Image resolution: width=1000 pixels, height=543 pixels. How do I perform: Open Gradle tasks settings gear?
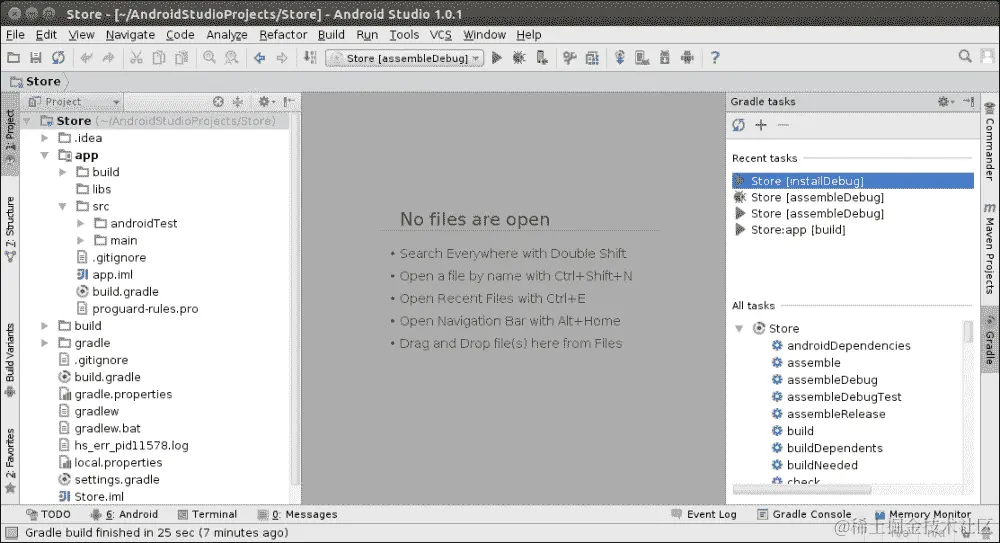[945, 101]
